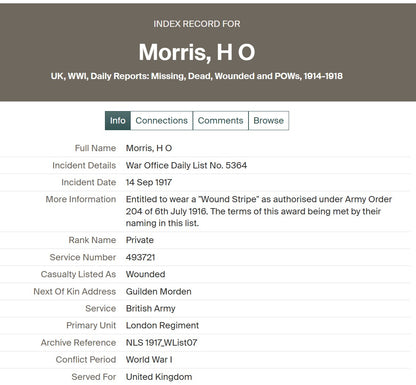The height and width of the screenshot is (385, 416).
Task: Click the service number 493721
Action: 140,257
